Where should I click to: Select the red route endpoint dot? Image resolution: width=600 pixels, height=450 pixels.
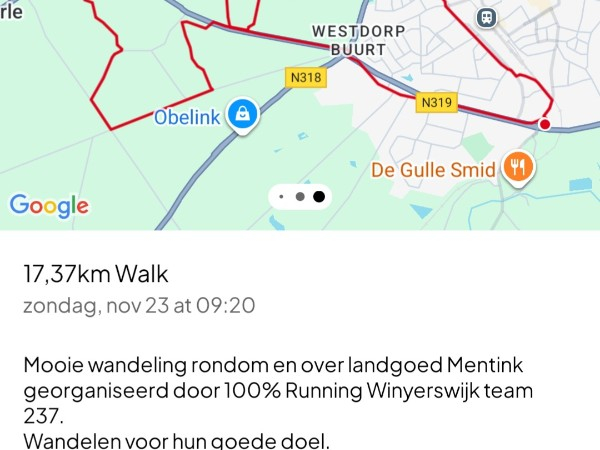(x=545, y=124)
